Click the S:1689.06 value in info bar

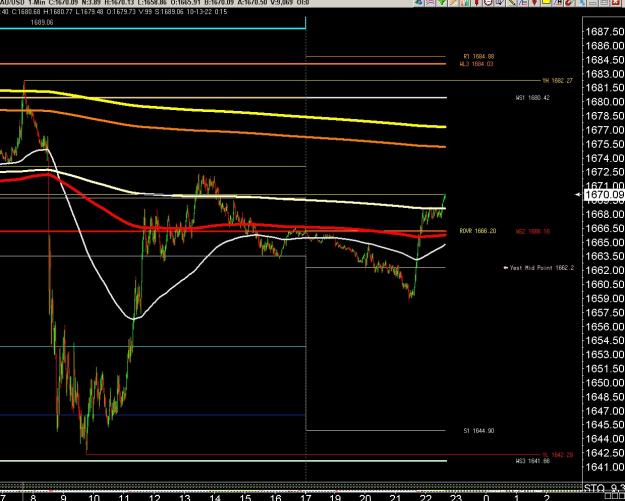(167, 12)
